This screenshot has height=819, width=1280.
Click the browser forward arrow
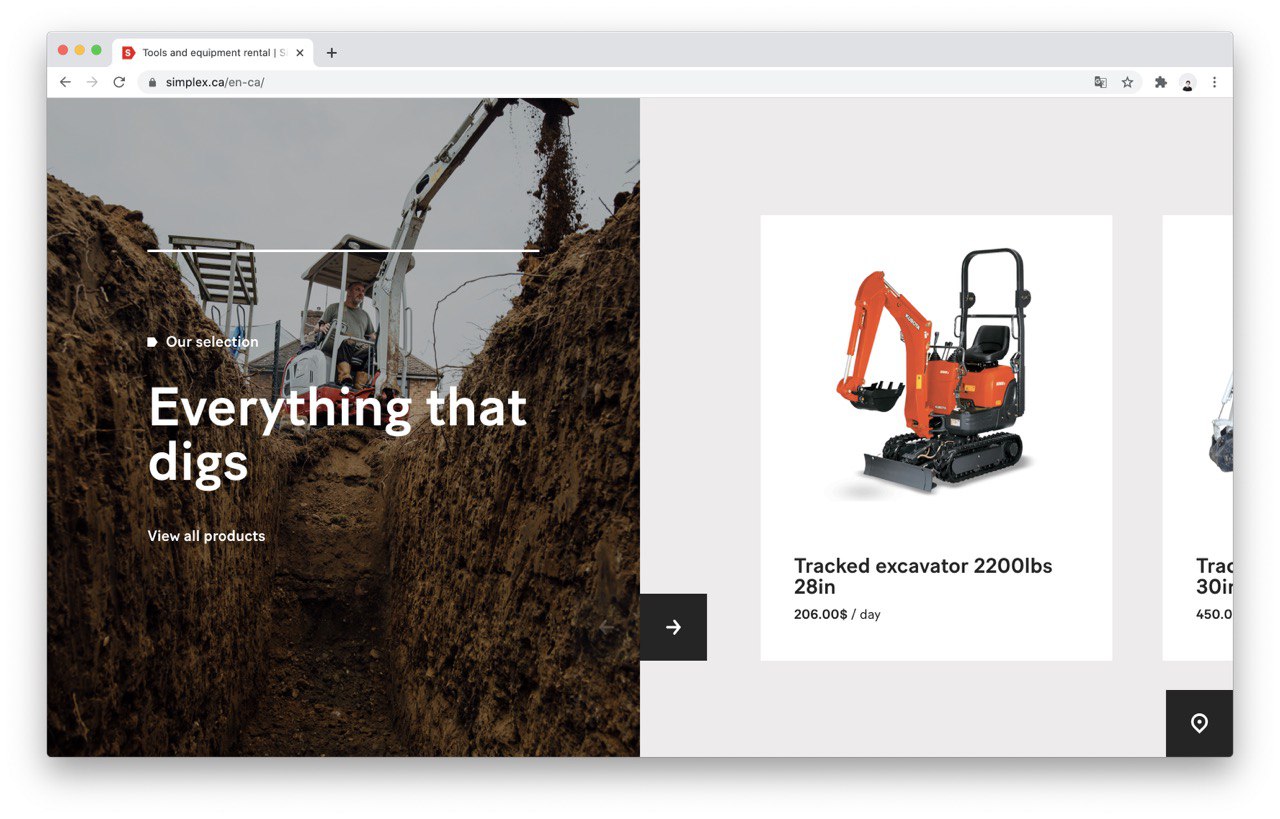point(92,82)
